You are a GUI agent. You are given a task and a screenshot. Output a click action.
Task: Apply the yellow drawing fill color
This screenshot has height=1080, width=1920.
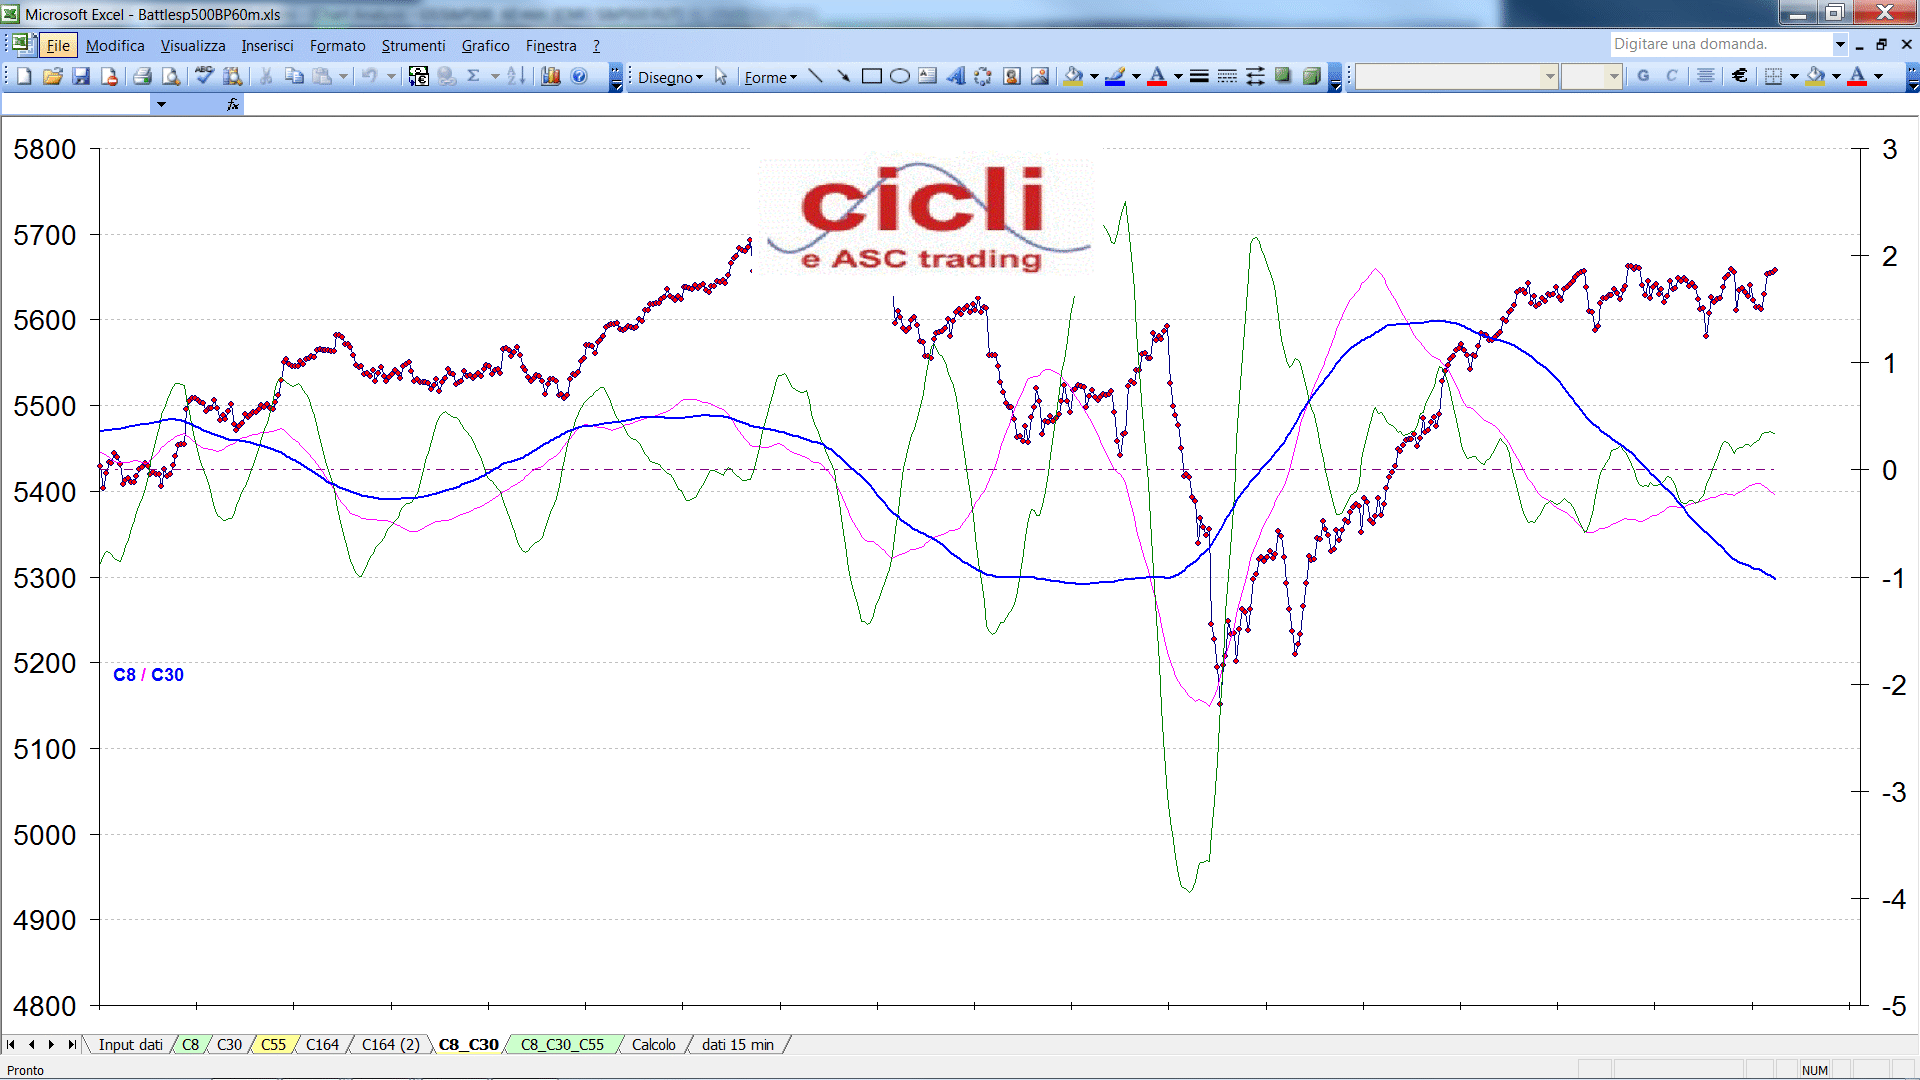[x=1074, y=76]
